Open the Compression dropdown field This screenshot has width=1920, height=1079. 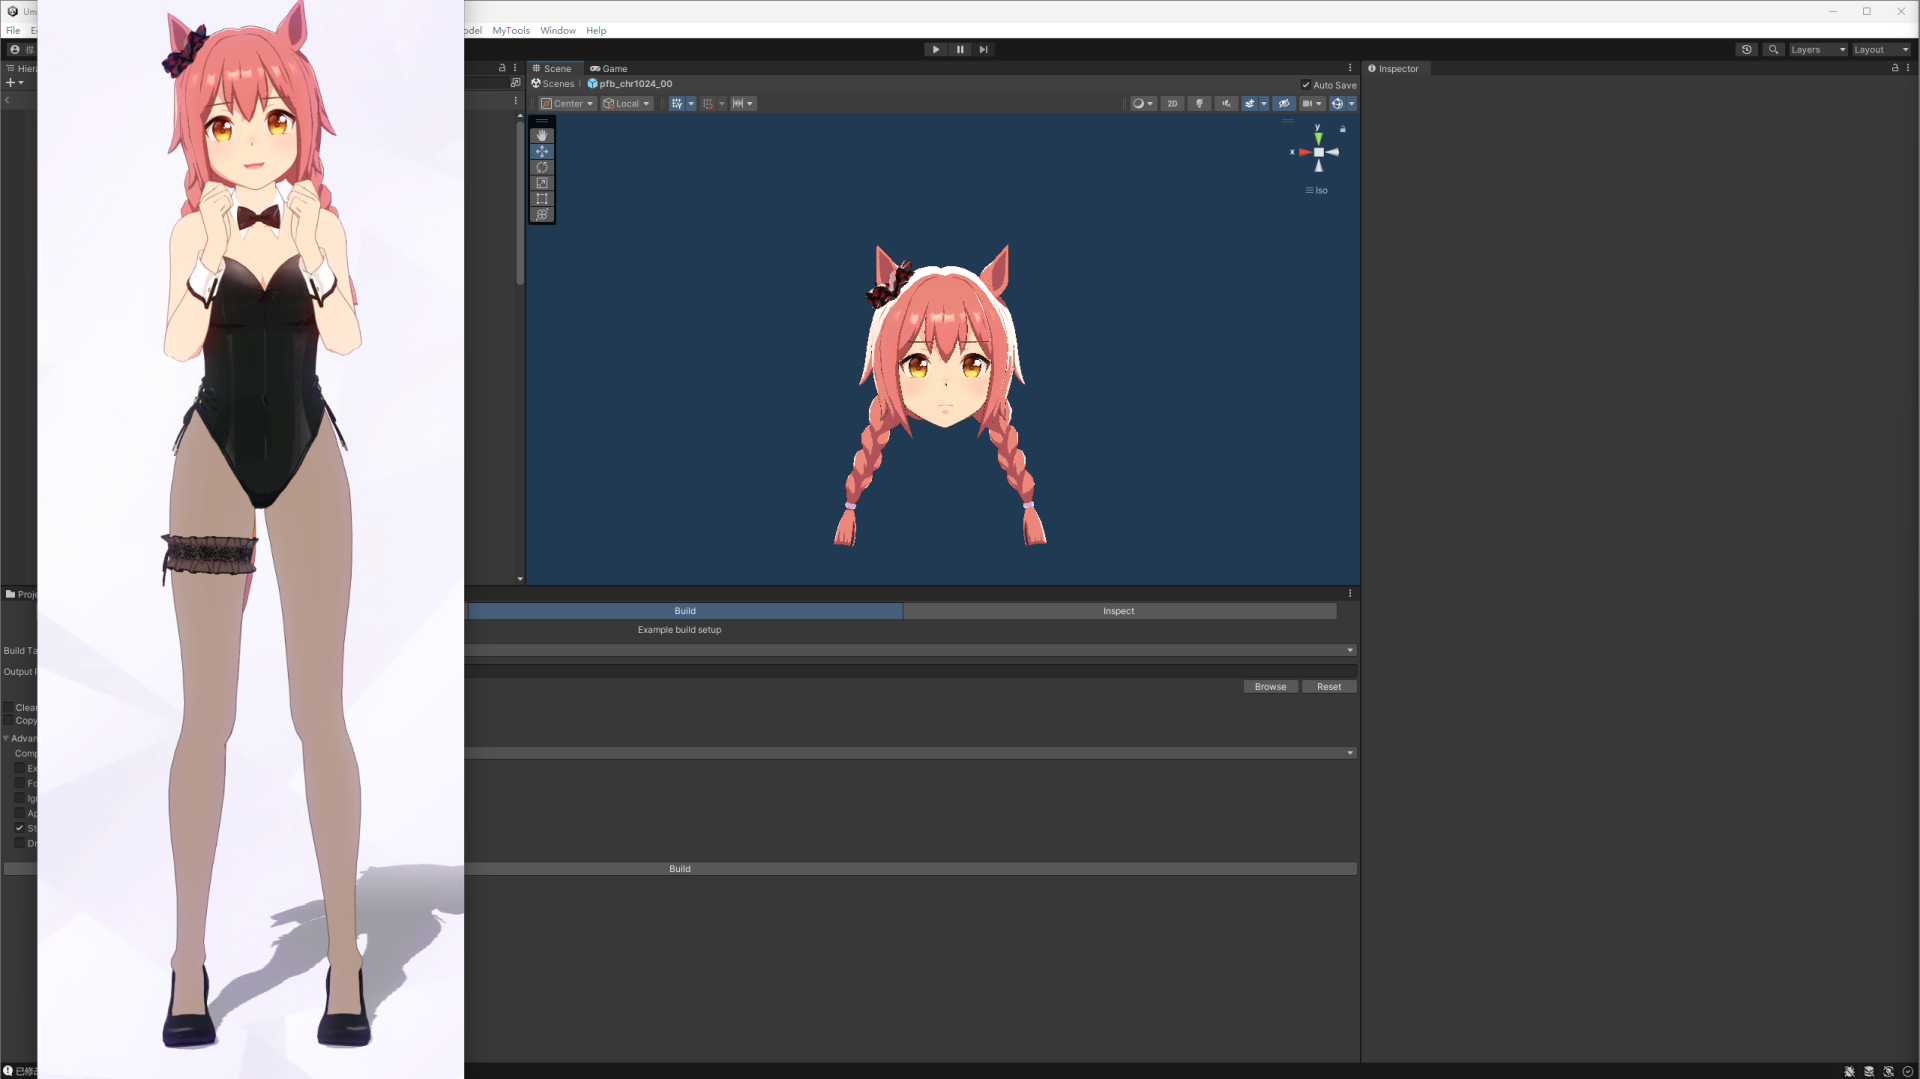(910, 753)
